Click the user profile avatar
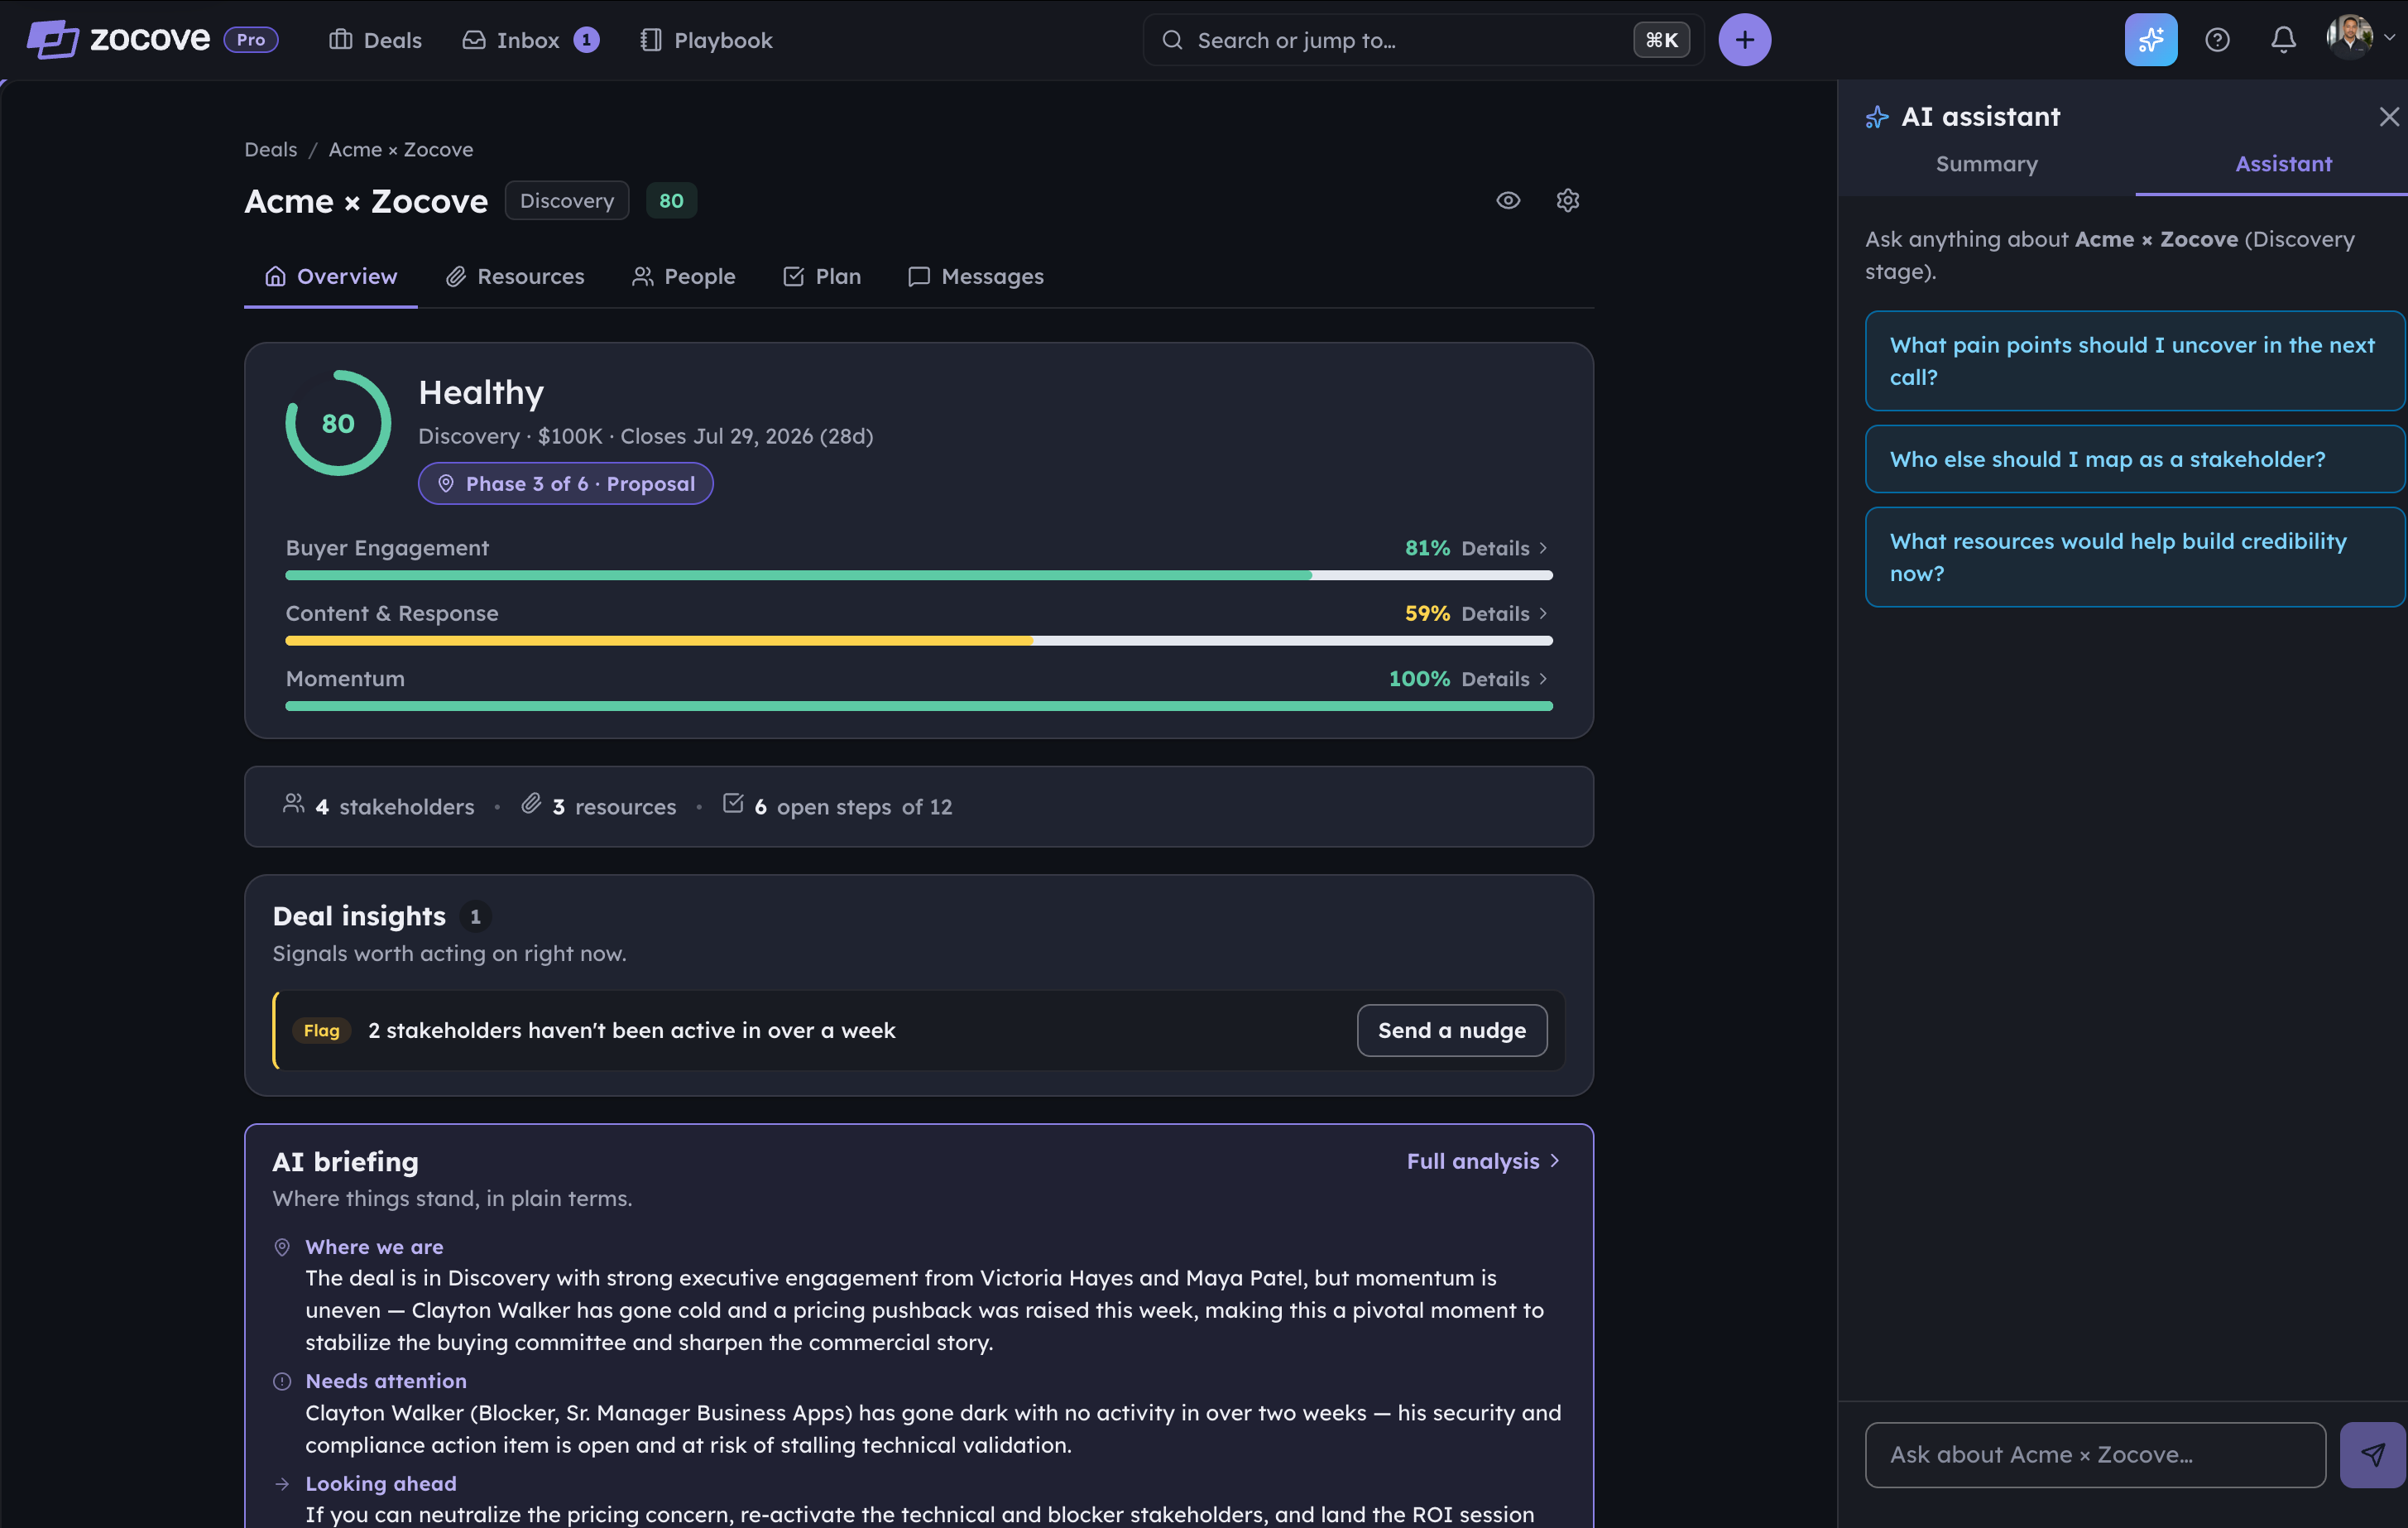The width and height of the screenshot is (2408, 1528). click(x=2349, y=38)
